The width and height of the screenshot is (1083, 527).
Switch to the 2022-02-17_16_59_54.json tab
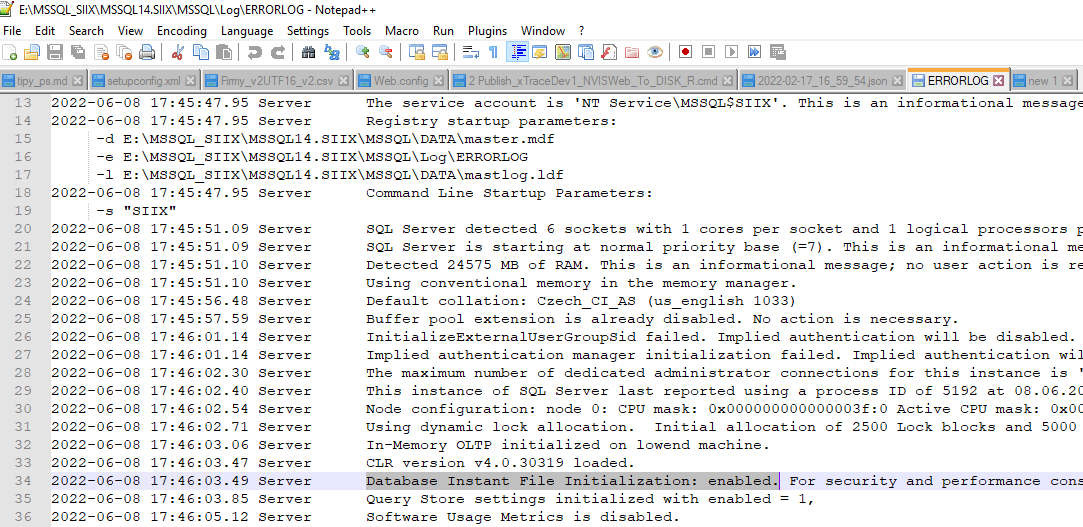pyautogui.click(x=822, y=81)
